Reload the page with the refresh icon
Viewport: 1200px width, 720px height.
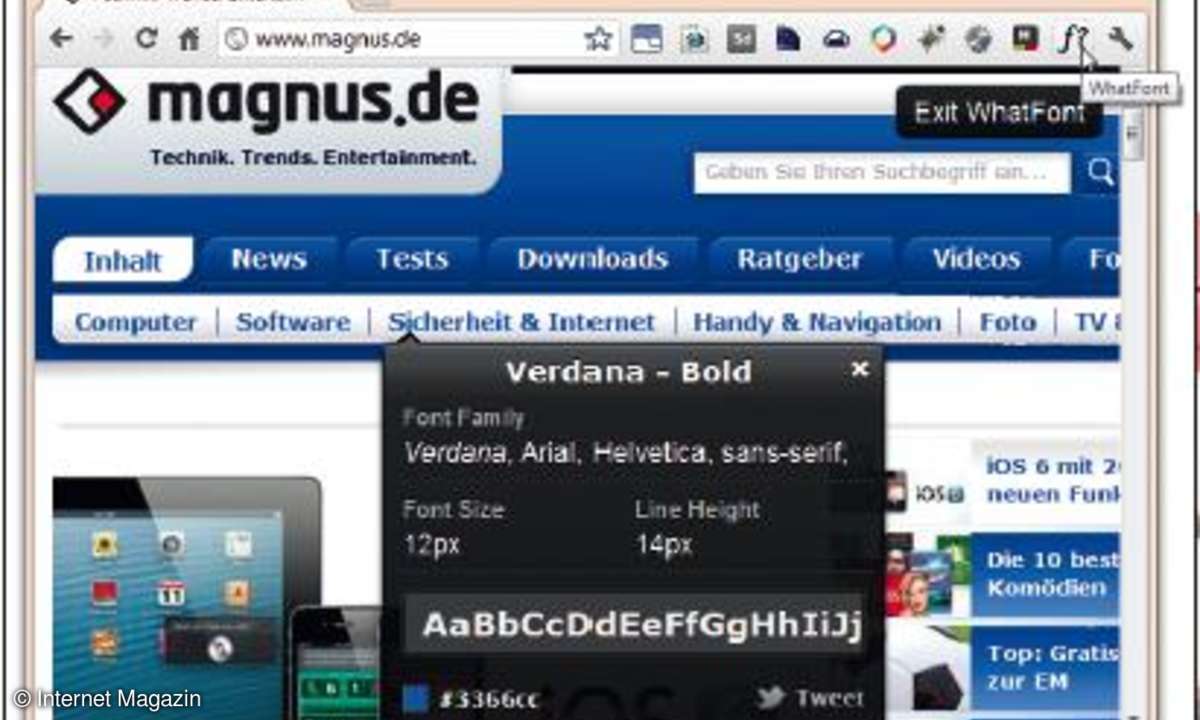tap(148, 39)
